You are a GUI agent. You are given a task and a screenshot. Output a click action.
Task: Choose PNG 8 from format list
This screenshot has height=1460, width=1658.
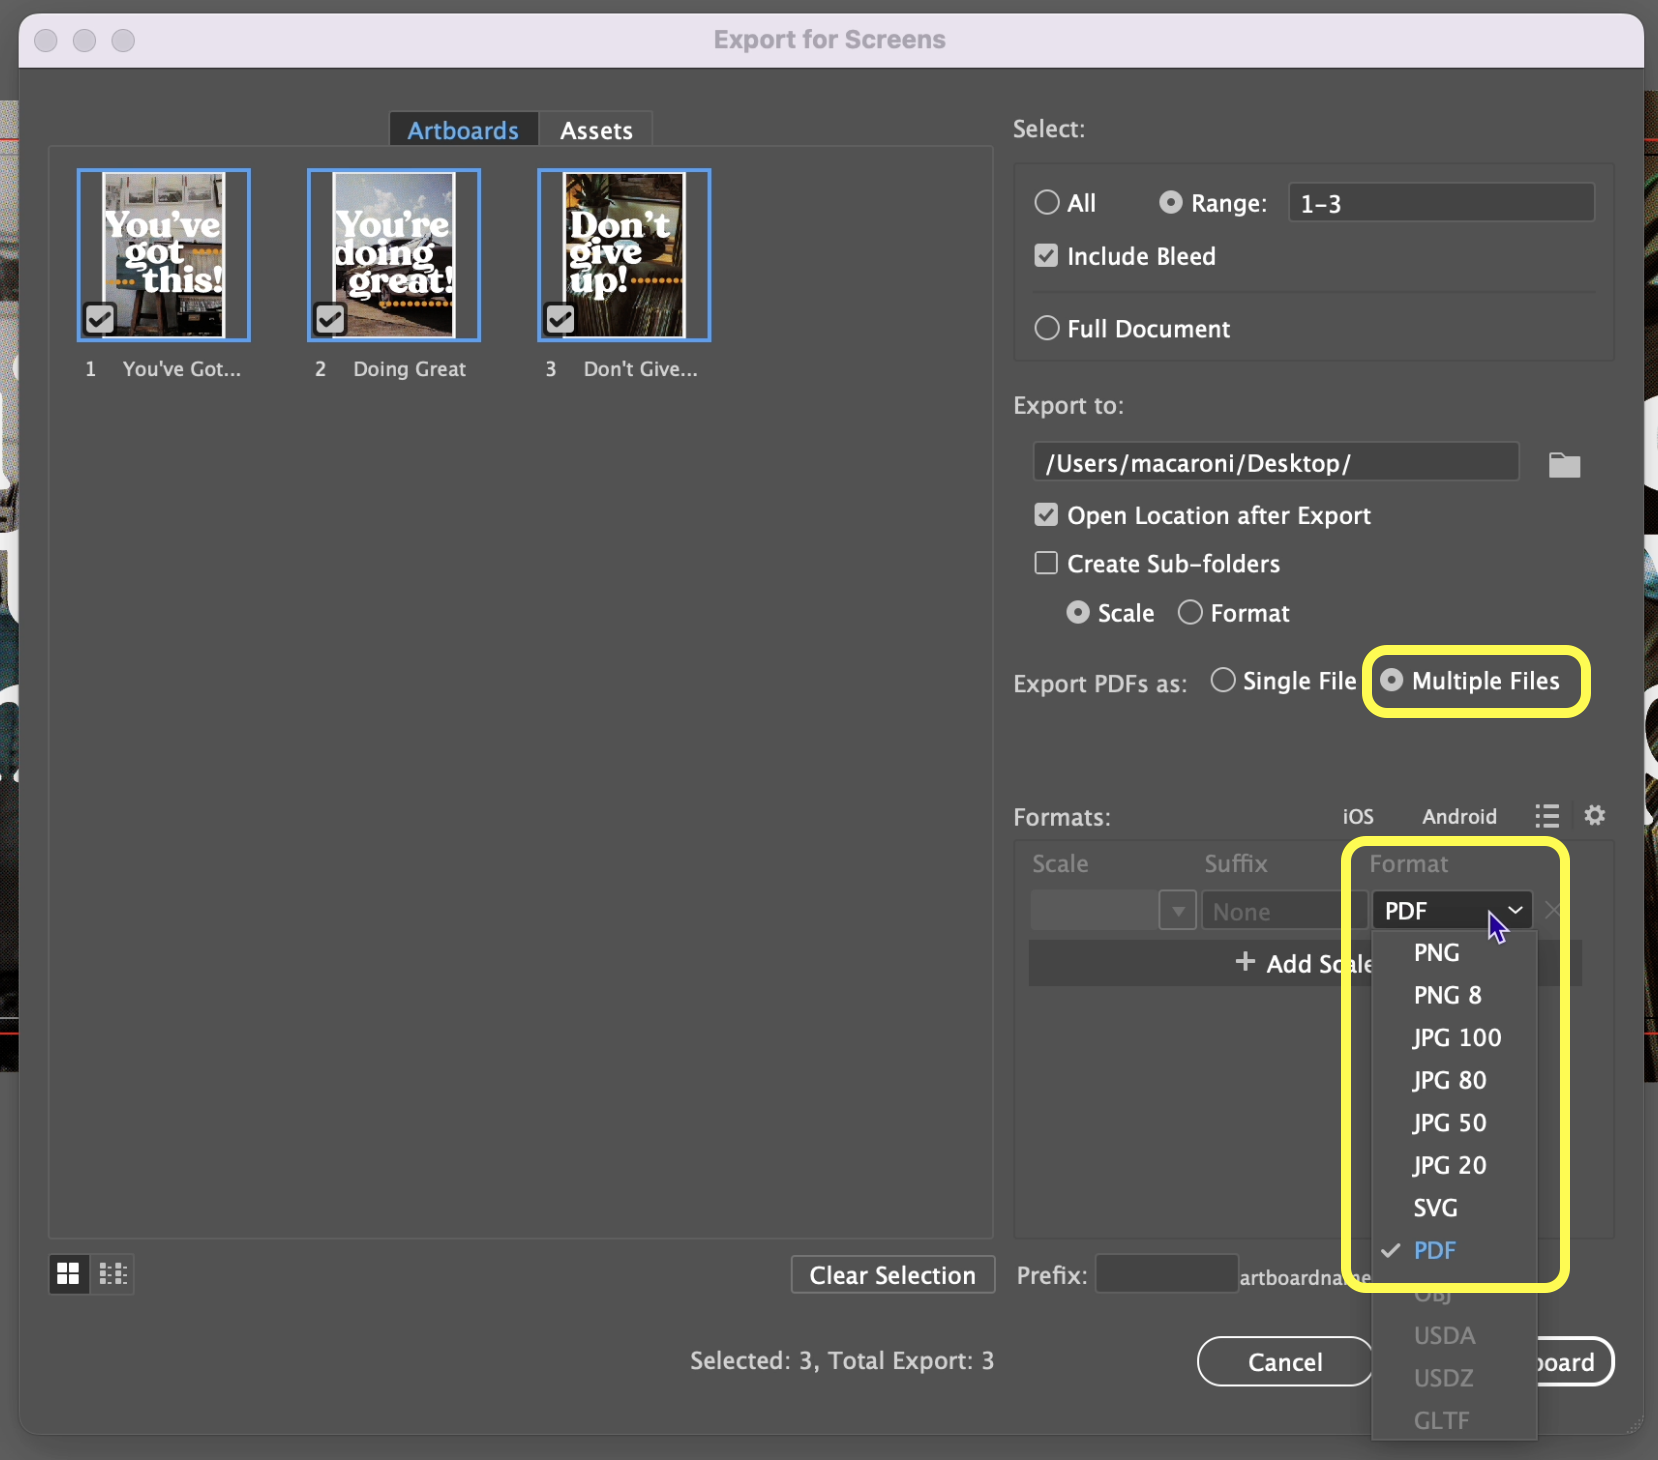(x=1447, y=995)
